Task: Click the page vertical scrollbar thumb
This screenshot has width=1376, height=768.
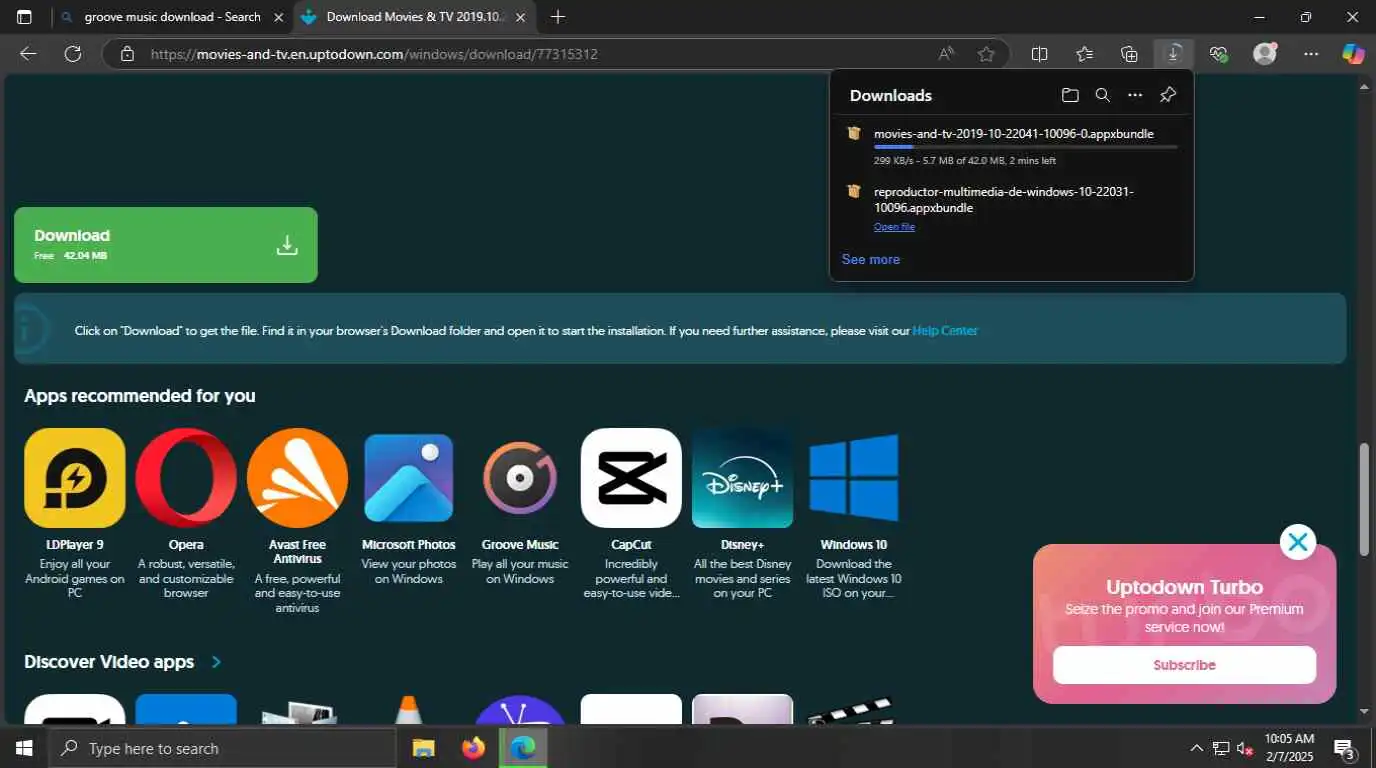Action: [x=1364, y=499]
